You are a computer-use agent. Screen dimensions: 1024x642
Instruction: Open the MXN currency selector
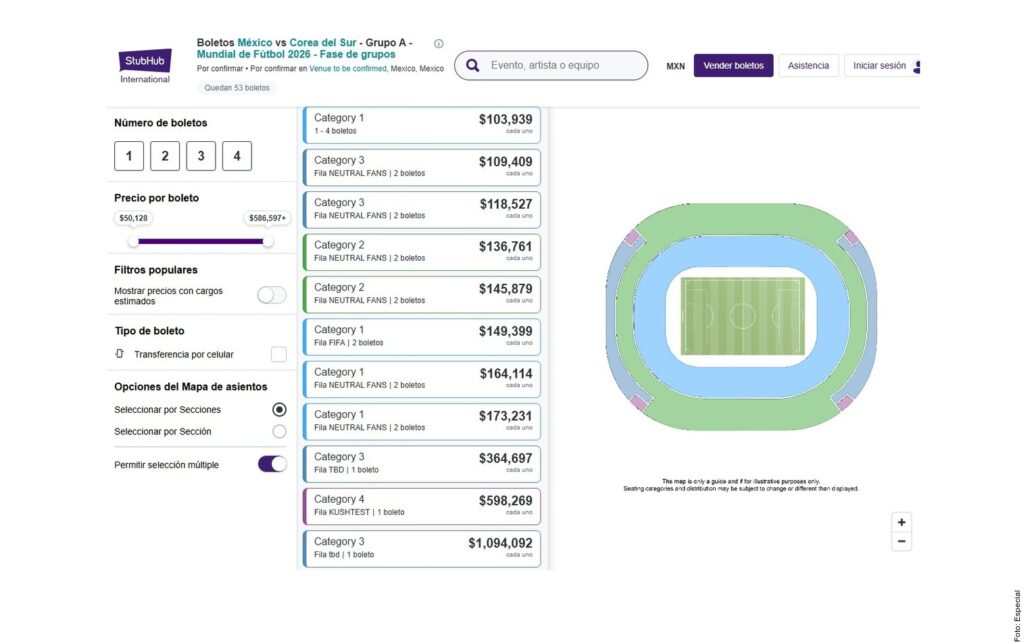click(x=676, y=67)
